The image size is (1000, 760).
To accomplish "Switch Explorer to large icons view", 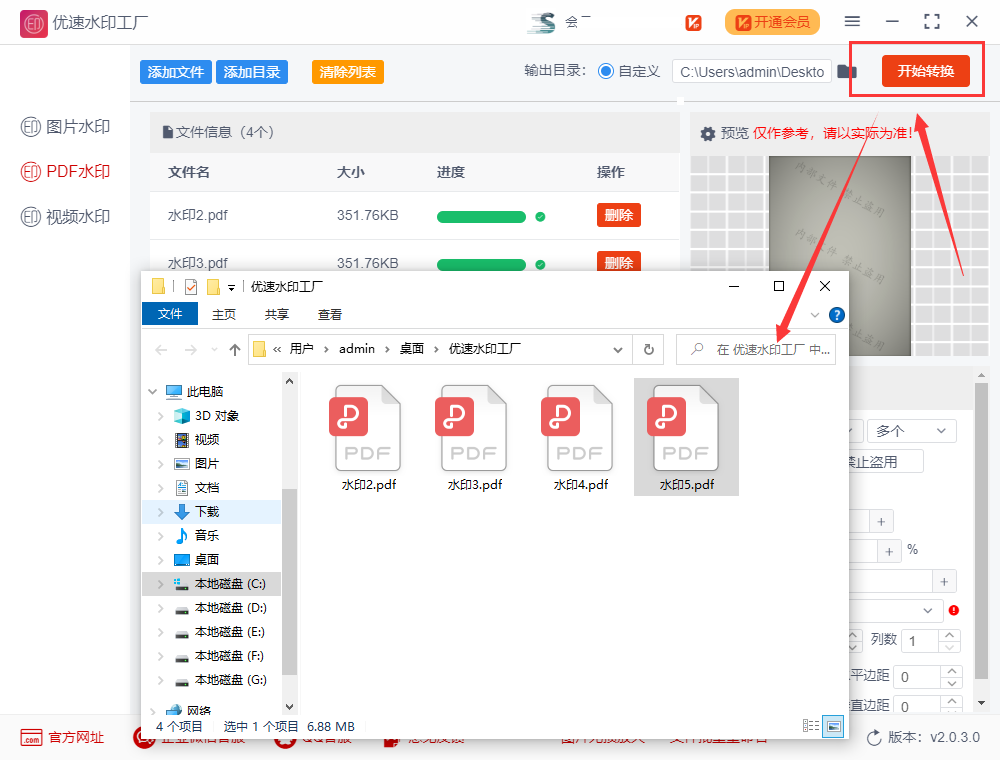I will coord(833,726).
